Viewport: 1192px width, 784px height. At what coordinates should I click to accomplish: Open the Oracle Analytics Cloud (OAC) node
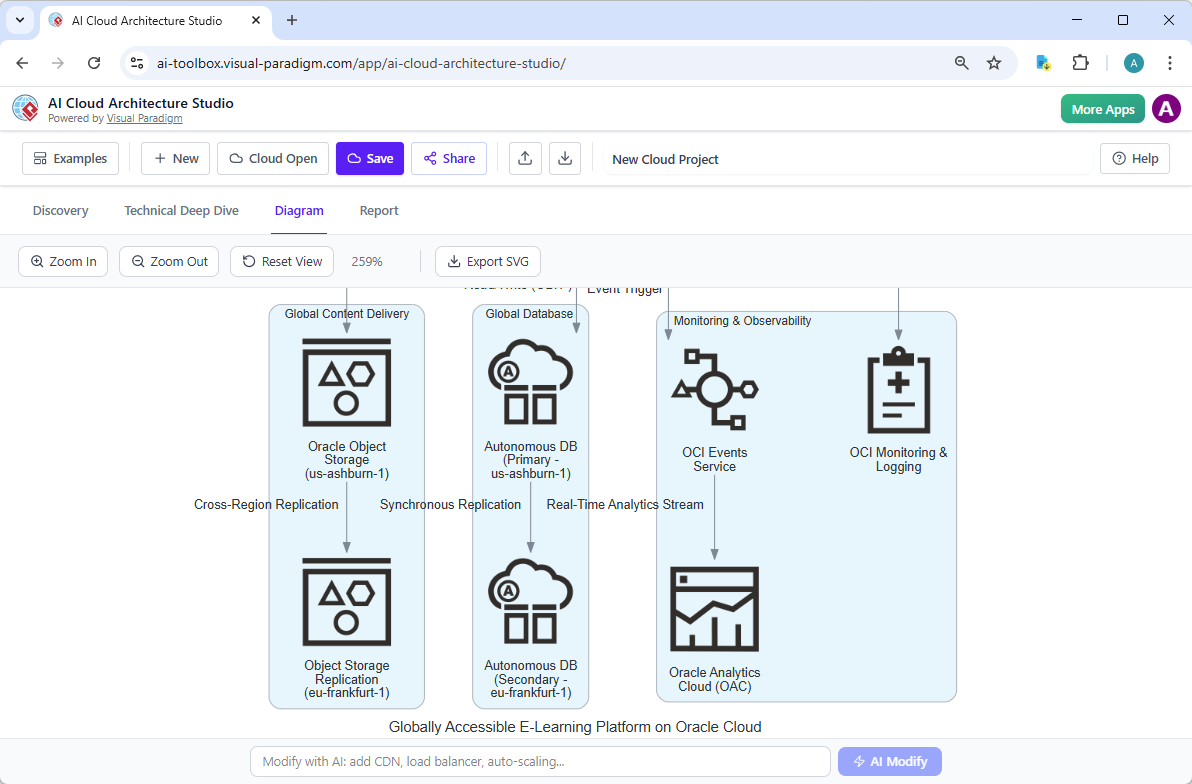714,608
